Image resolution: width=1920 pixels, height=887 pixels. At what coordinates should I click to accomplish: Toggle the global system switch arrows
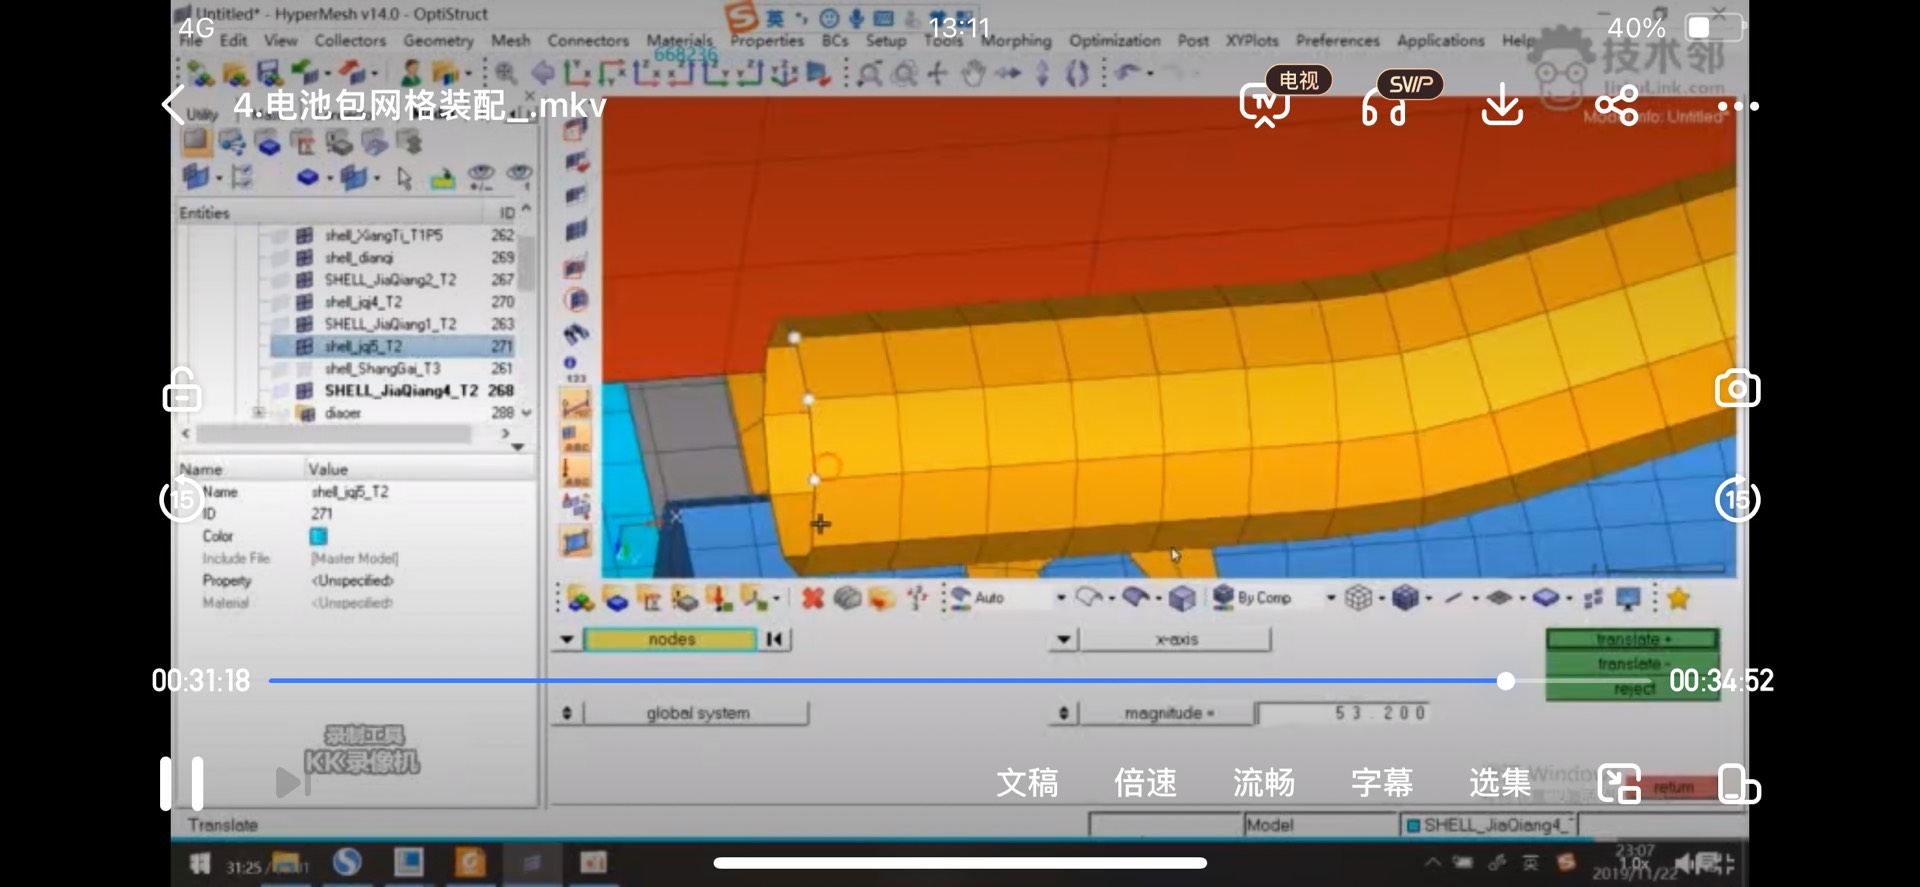click(x=567, y=713)
